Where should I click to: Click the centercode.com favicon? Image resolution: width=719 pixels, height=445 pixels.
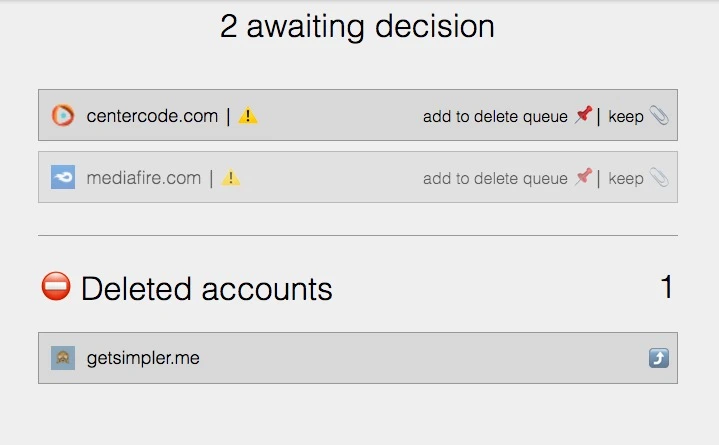63,116
